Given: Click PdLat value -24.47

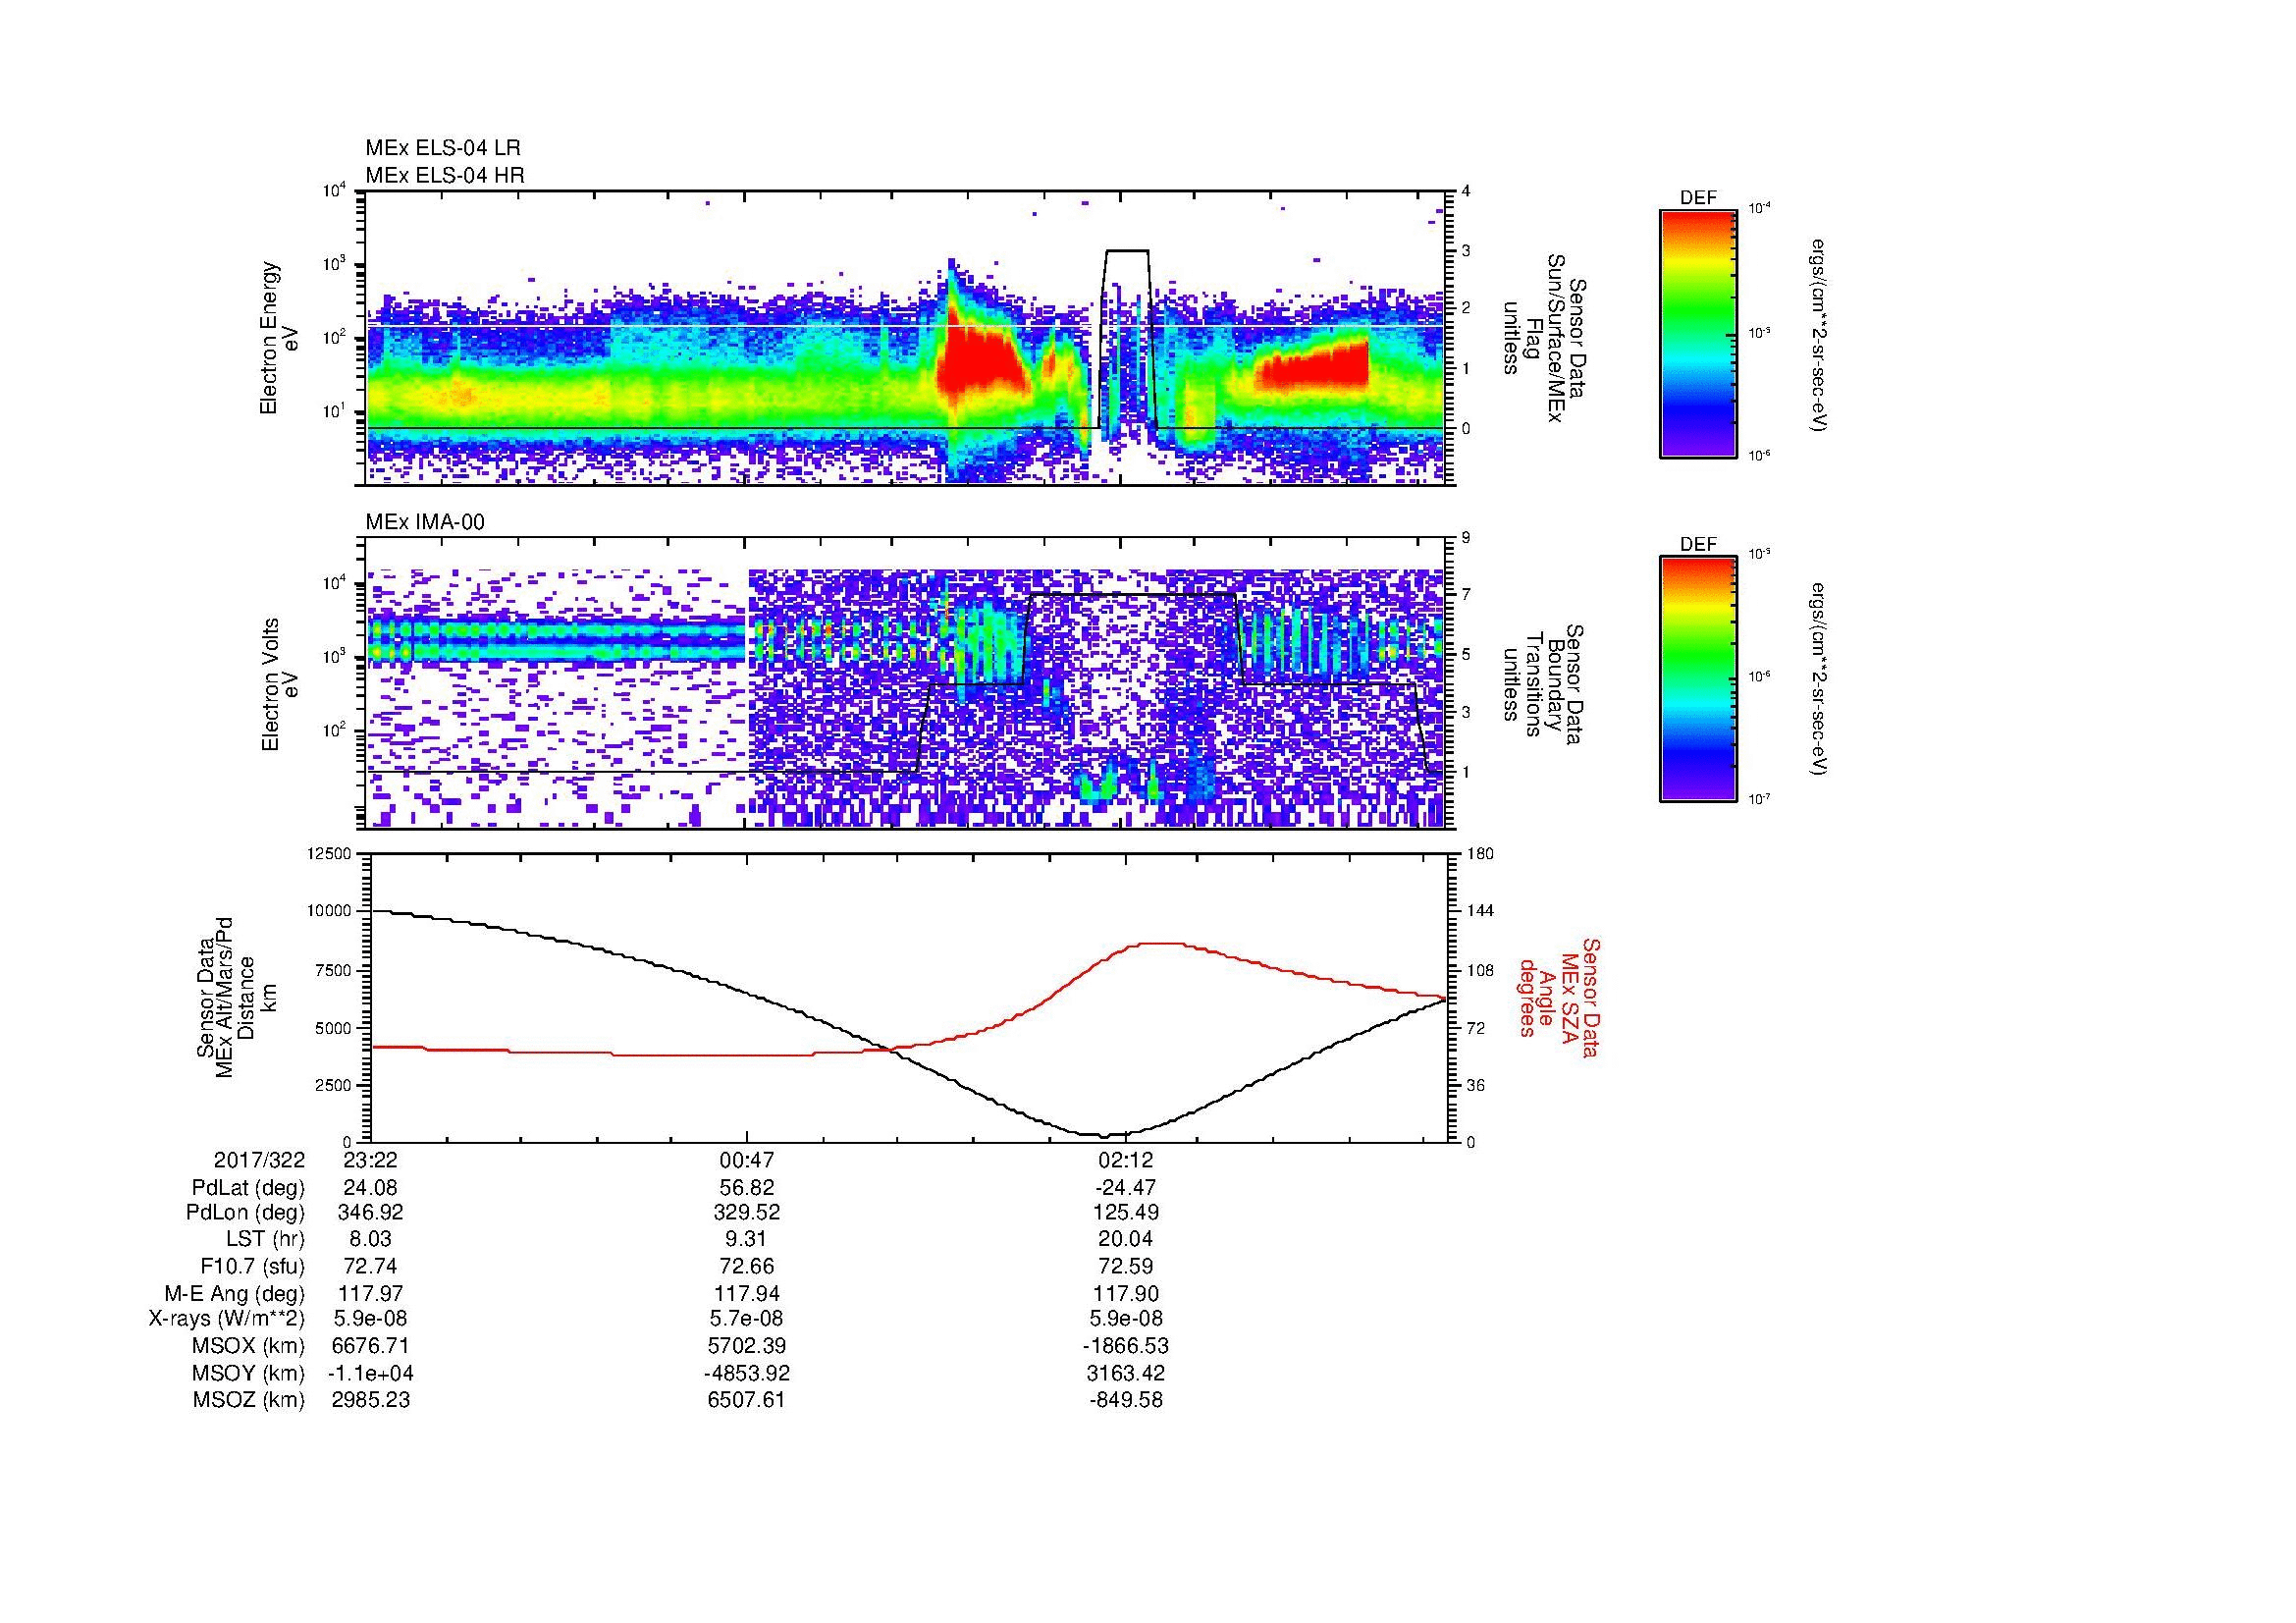Looking at the screenshot, I should coord(1126,1187).
